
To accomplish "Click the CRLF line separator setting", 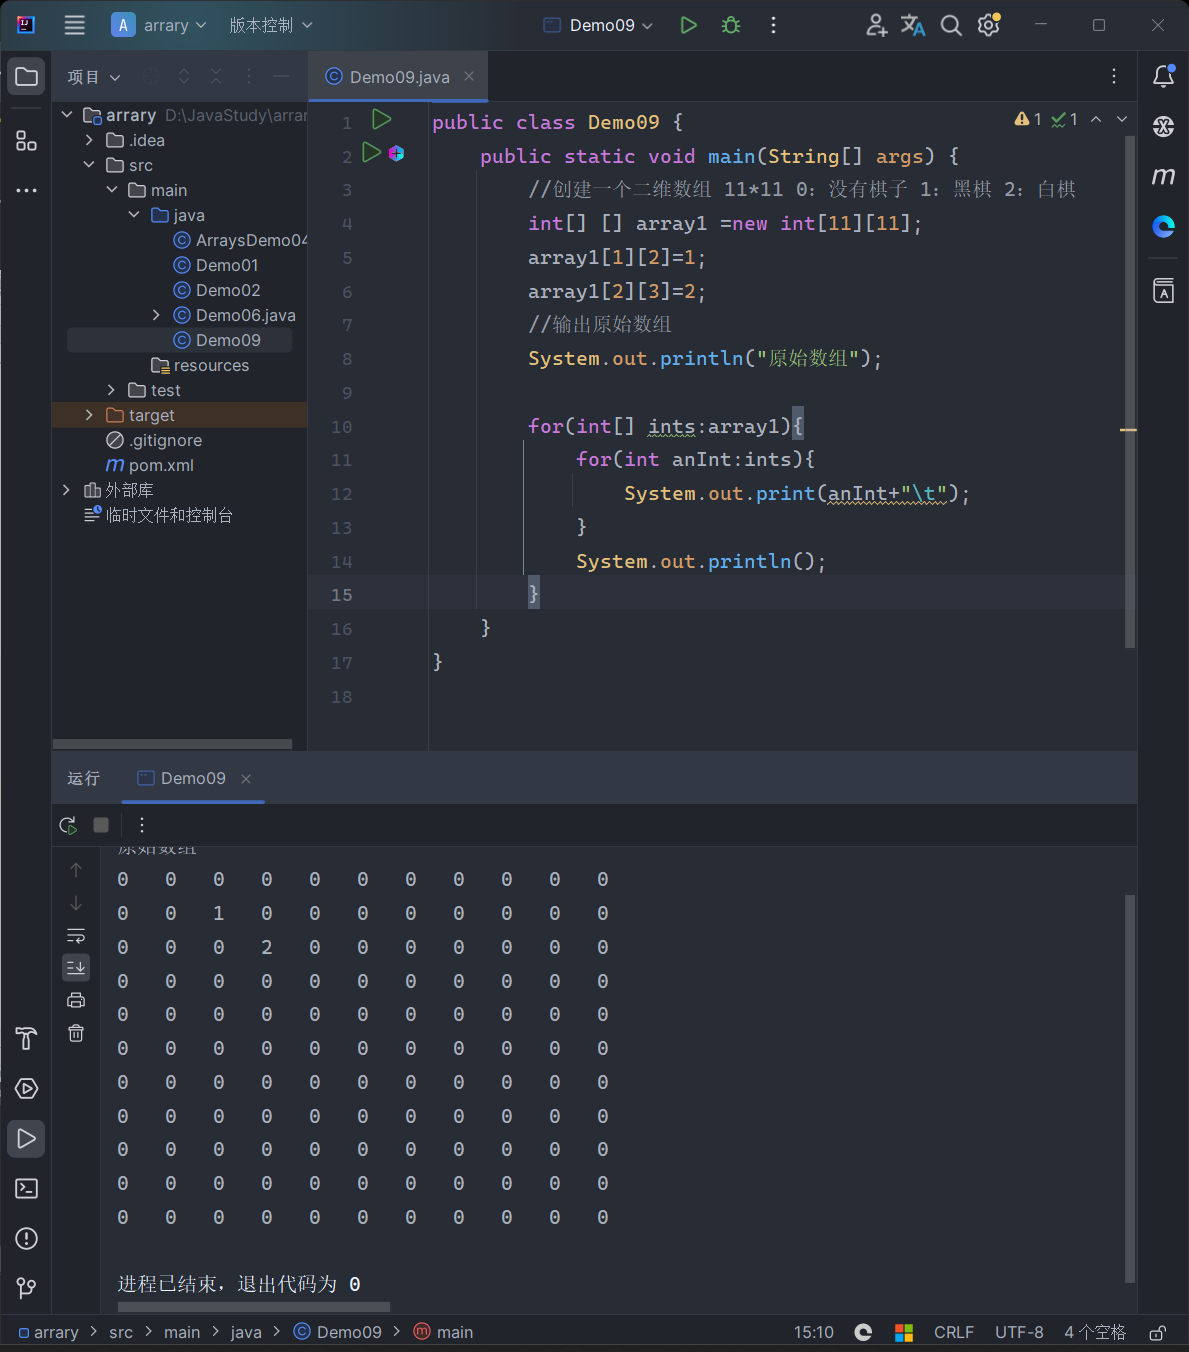I will click(x=953, y=1332).
